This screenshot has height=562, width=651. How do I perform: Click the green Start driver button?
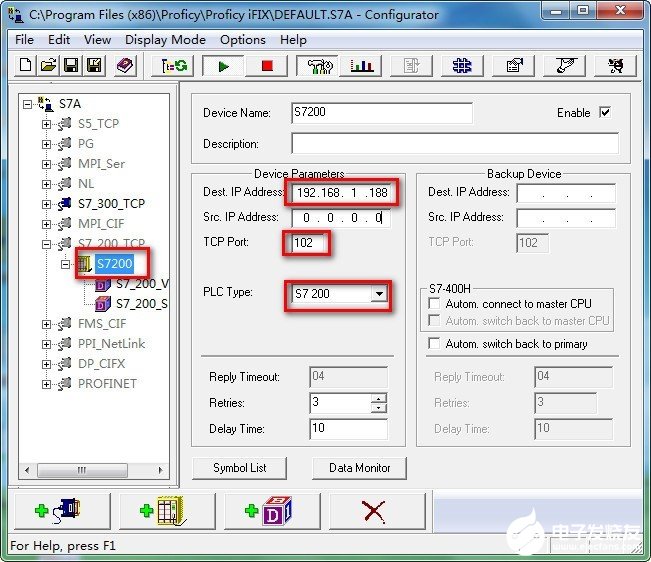[x=222, y=66]
